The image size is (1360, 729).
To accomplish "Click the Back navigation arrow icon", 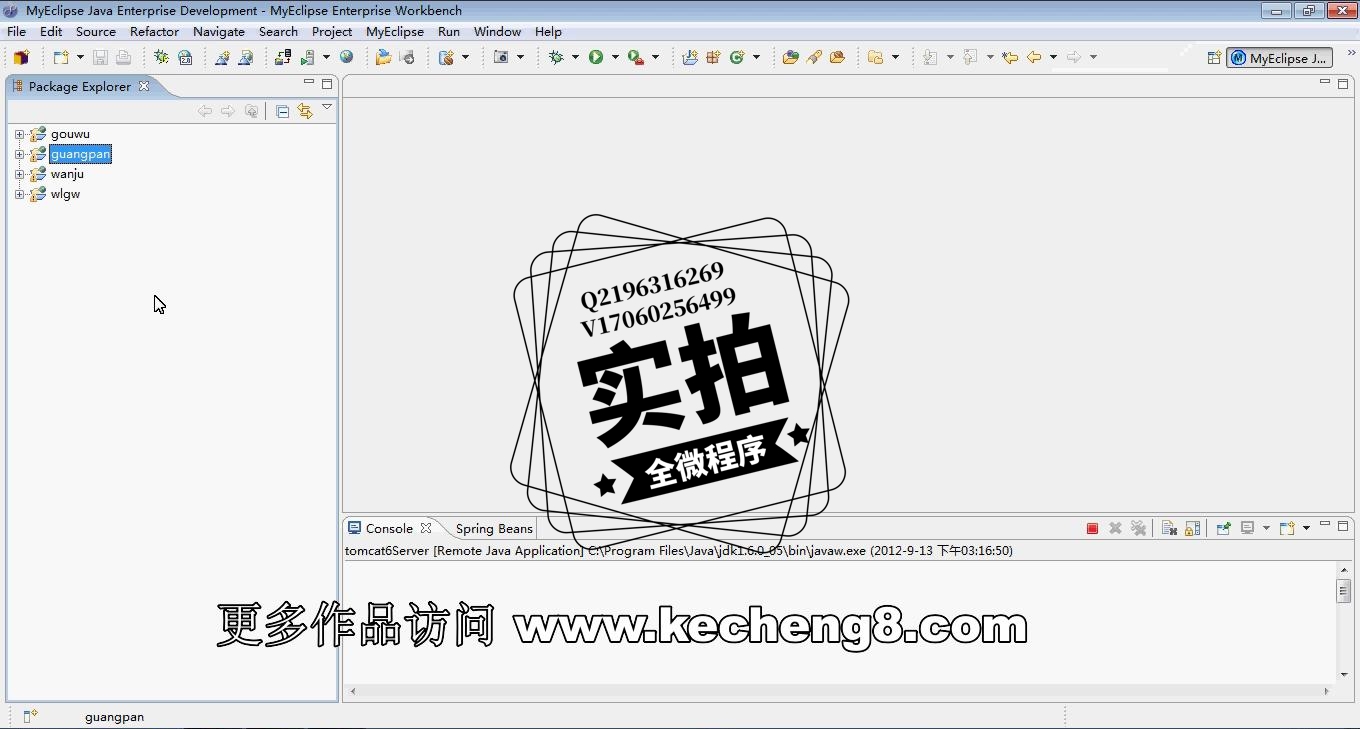I will [x=1035, y=57].
